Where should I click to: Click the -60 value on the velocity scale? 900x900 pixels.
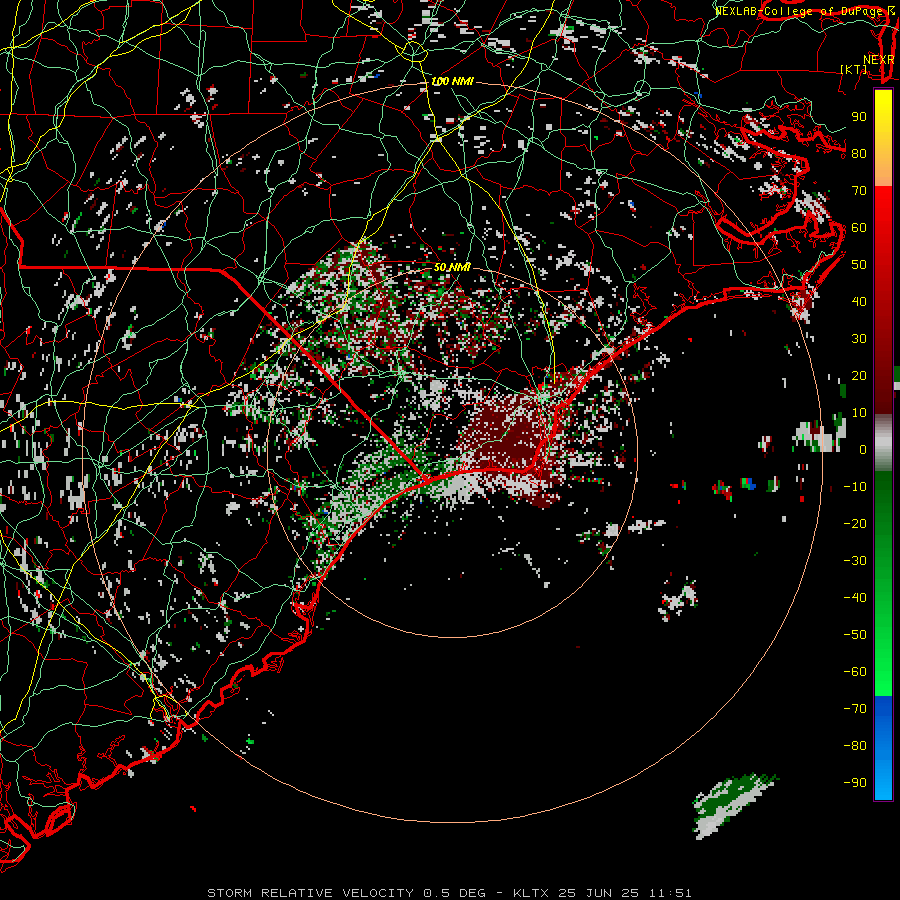pyautogui.click(x=855, y=672)
